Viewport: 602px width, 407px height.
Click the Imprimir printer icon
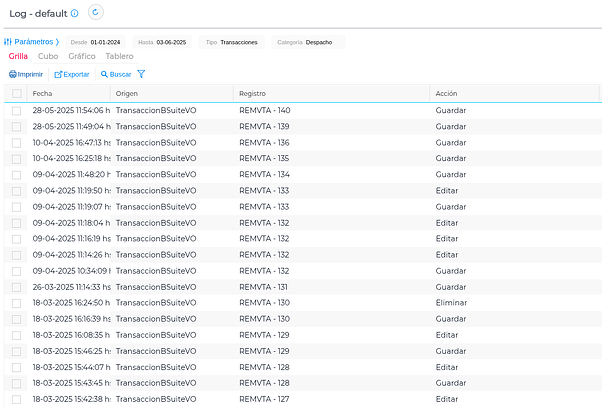point(13,74)
